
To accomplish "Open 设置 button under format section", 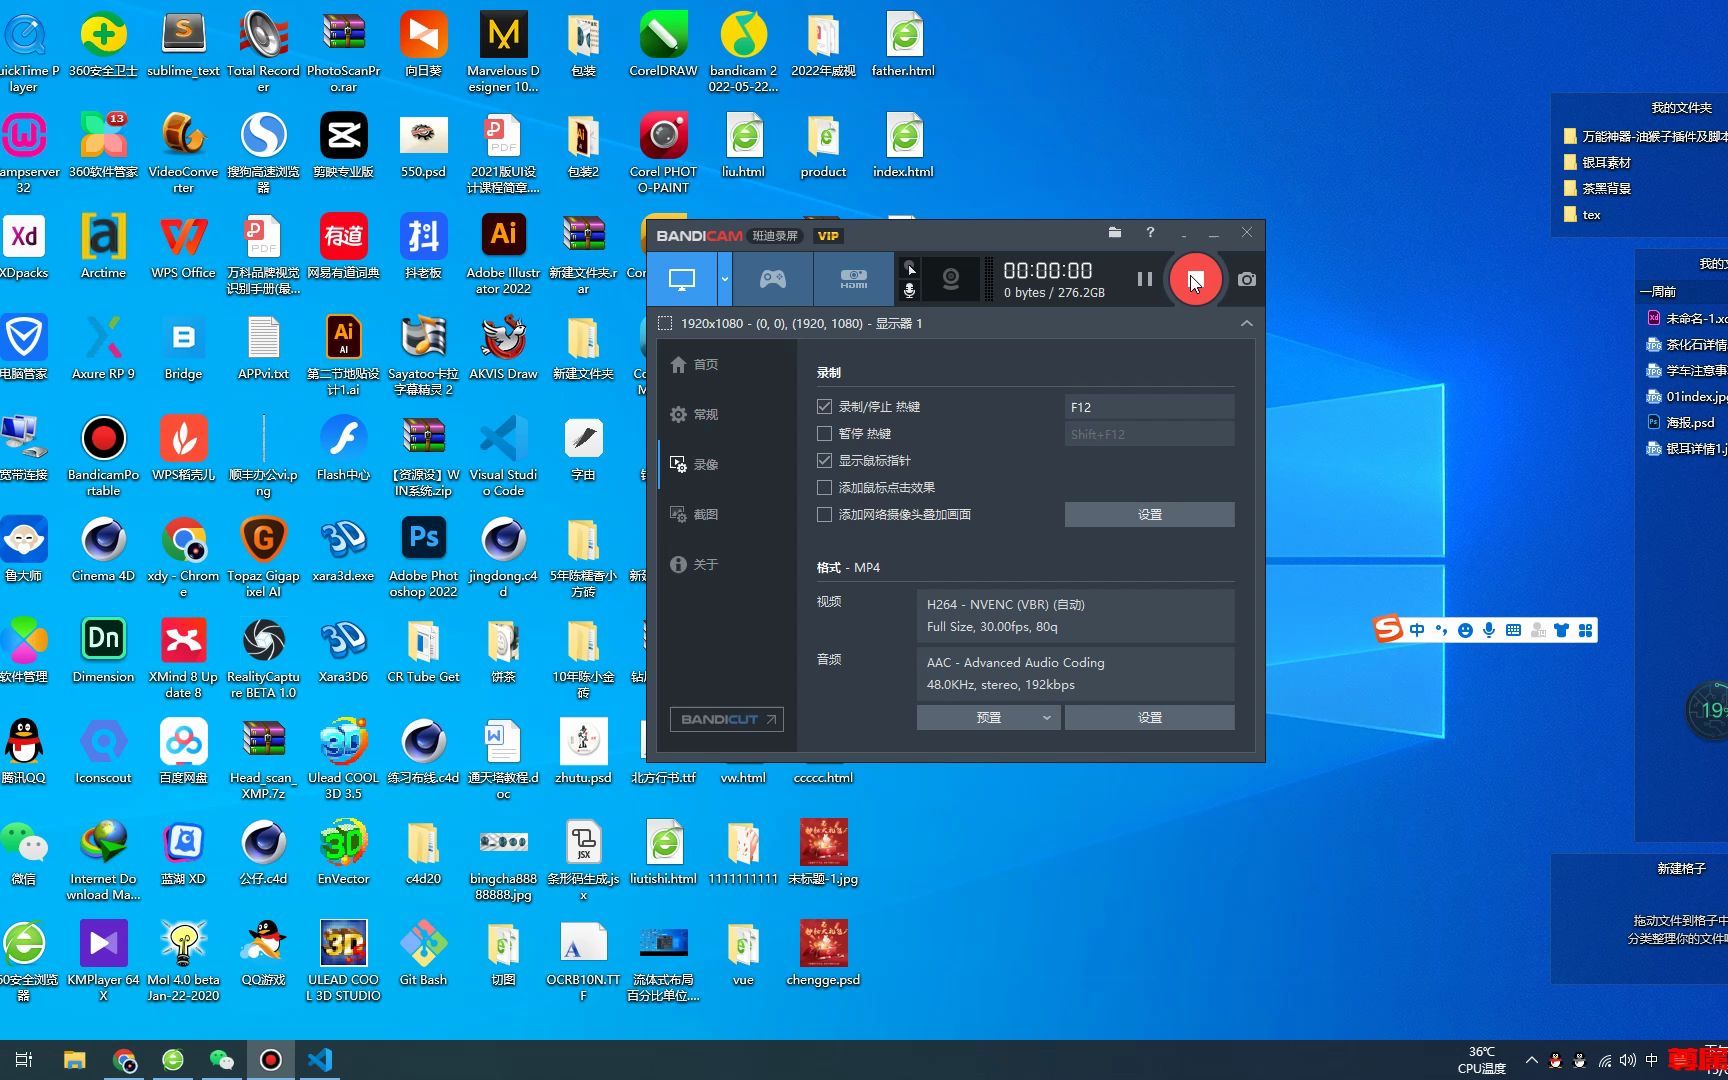I will [1149, 717].
